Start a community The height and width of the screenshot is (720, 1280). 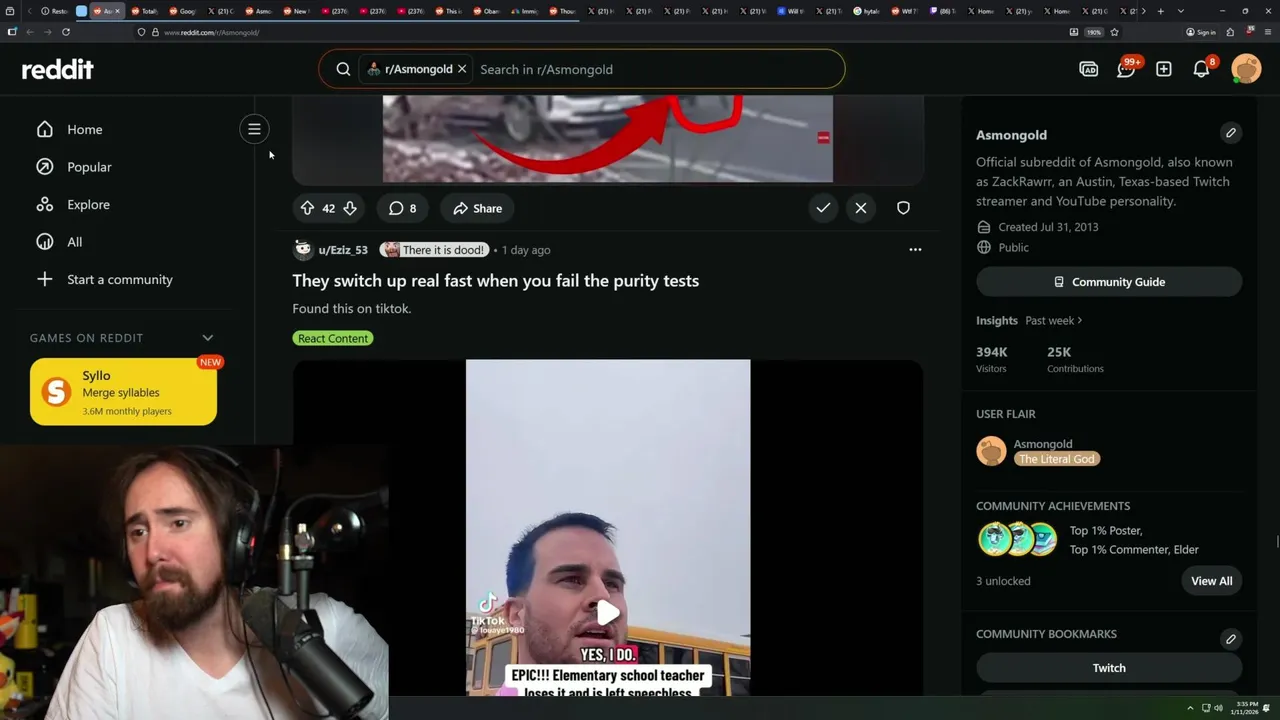(x=119, y=279)
